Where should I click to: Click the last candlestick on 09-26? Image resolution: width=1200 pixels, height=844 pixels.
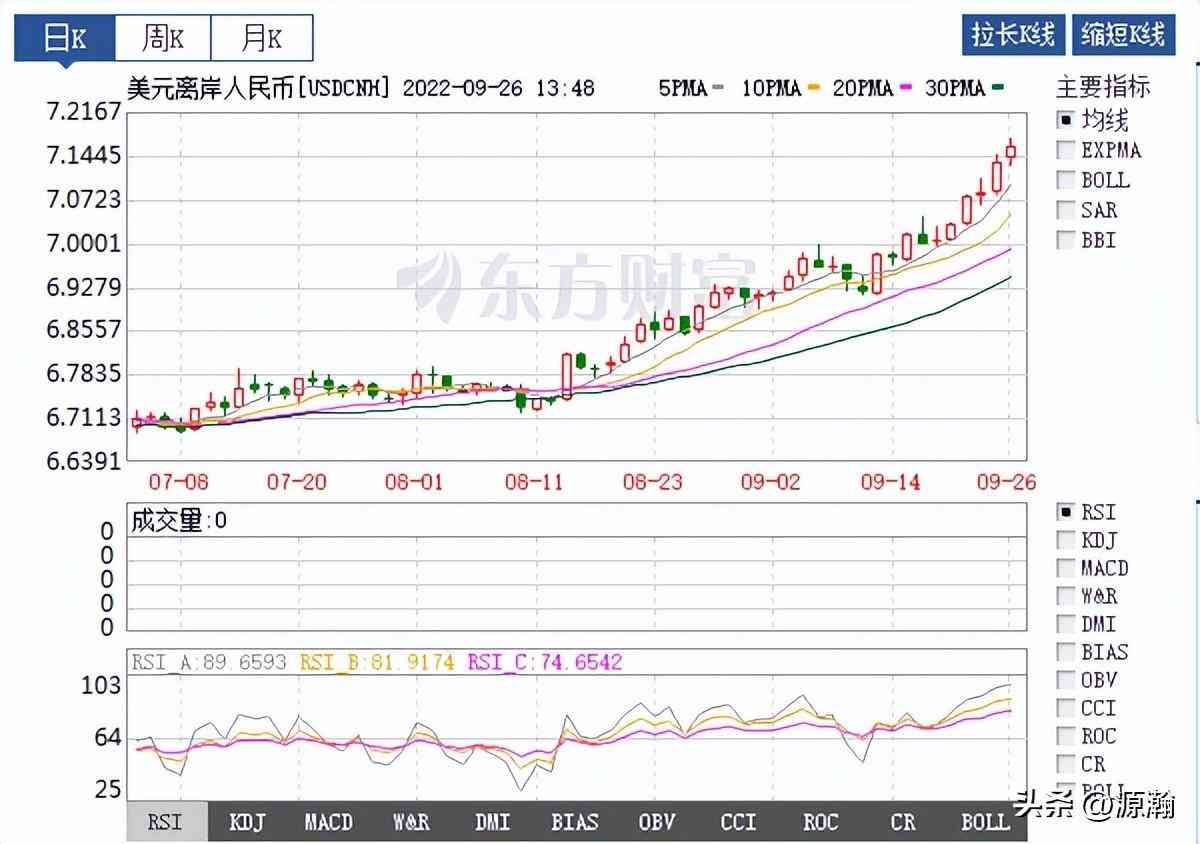[1011, 153]
